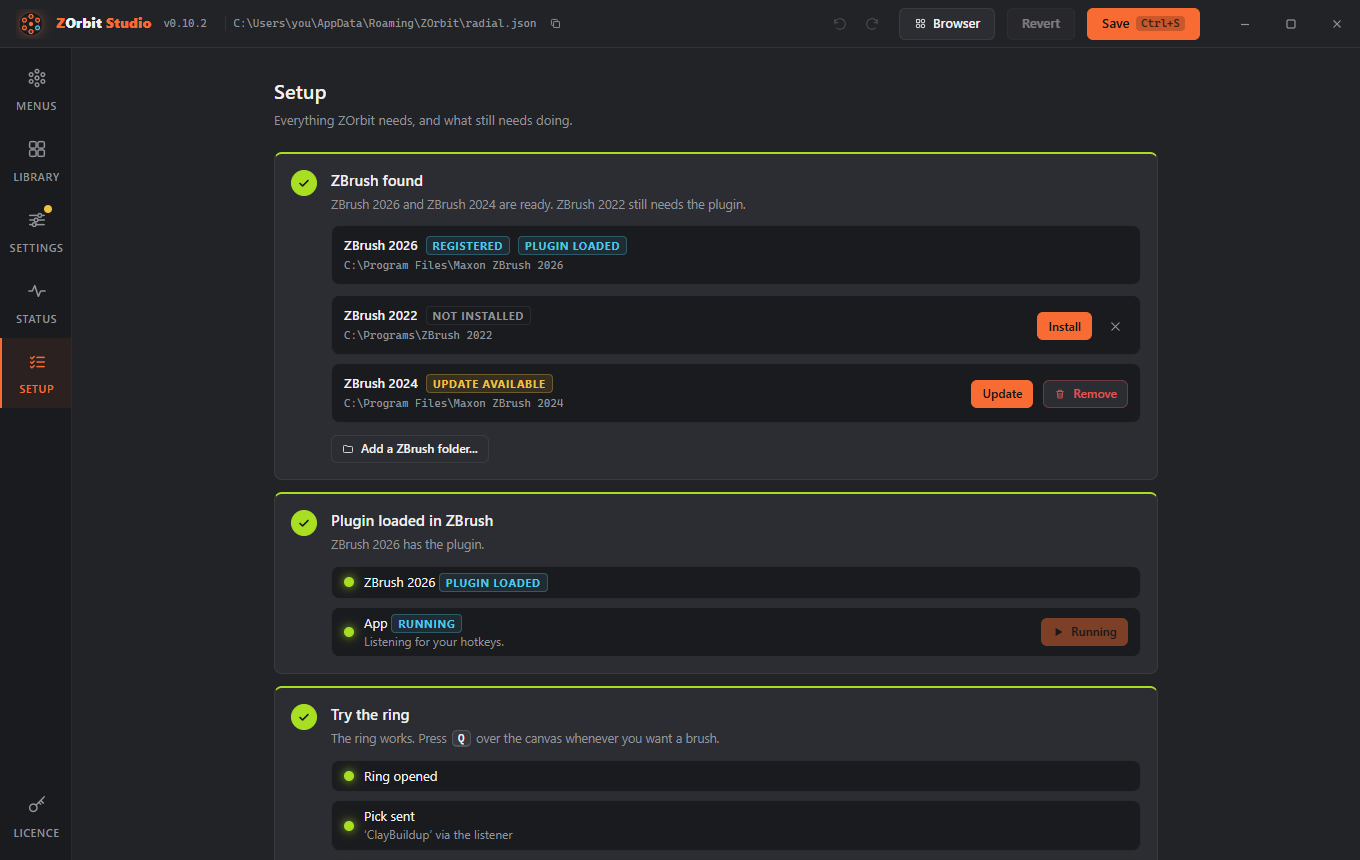Click the ZBrush found green checkmark
Screen dimensions: 1360x860
[304, 183]
